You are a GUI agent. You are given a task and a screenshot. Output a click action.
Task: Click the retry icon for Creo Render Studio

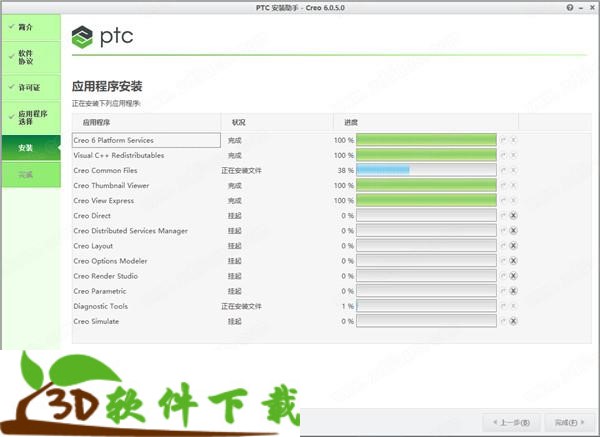pos(504,276)
